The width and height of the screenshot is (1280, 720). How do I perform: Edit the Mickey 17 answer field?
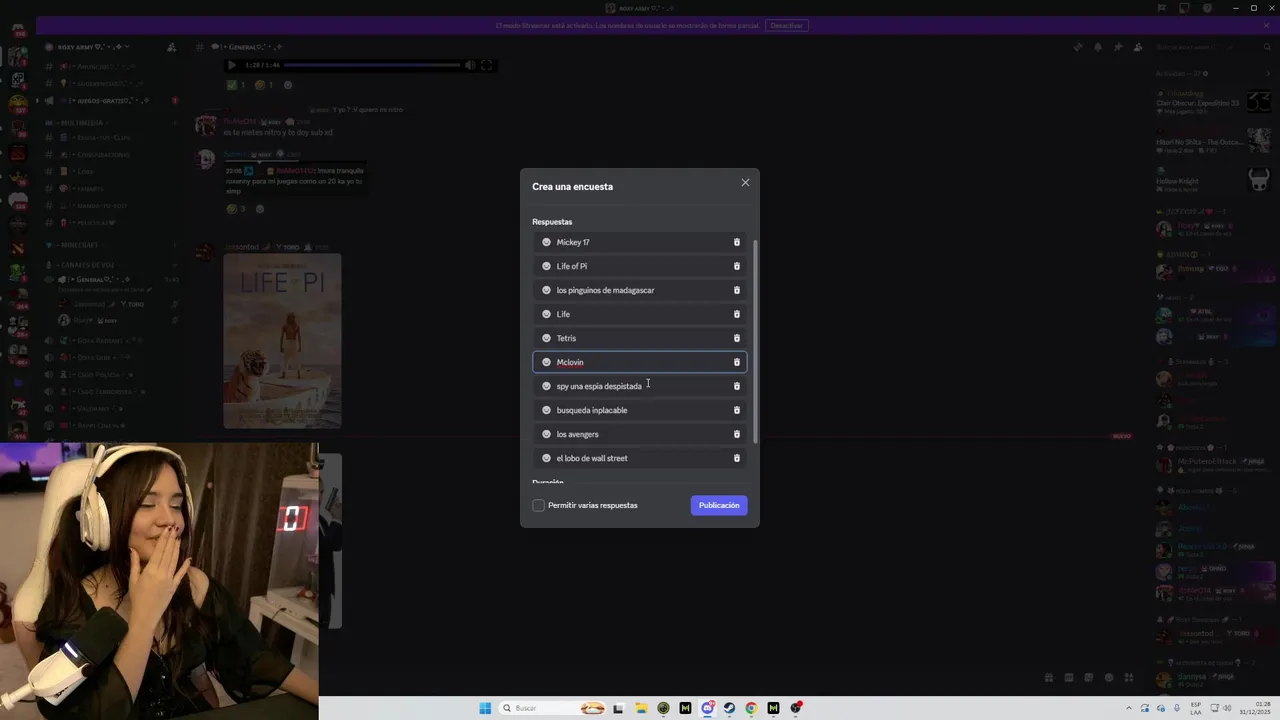click(x=640, y=242)
